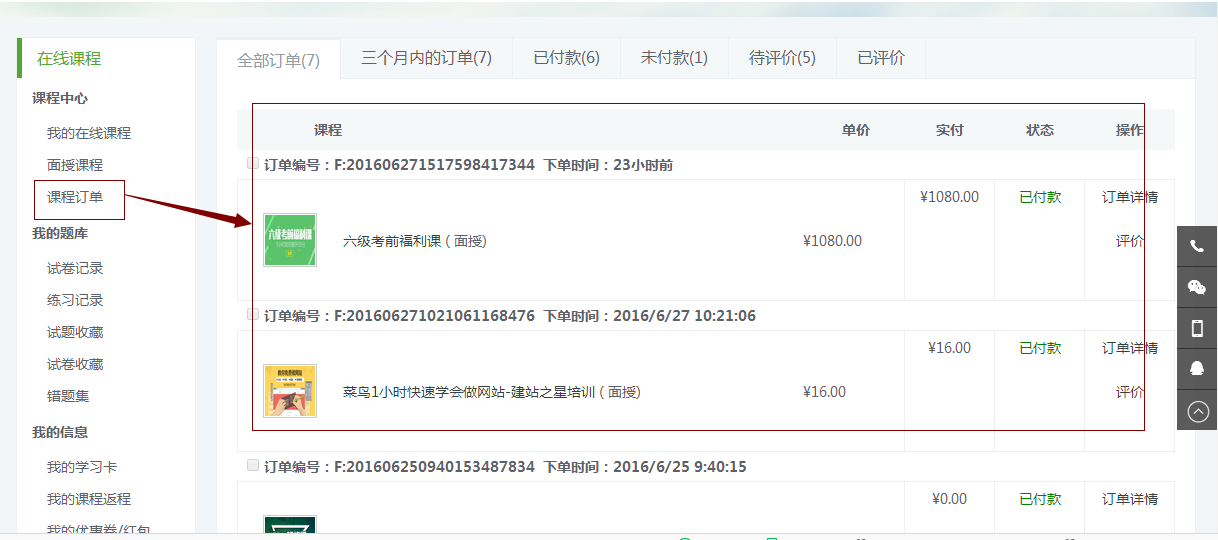Viewport: 1218px width, 540px height.
Task: Click the phone contact icon on right sidebar
Action: (x=1197, y=247)
